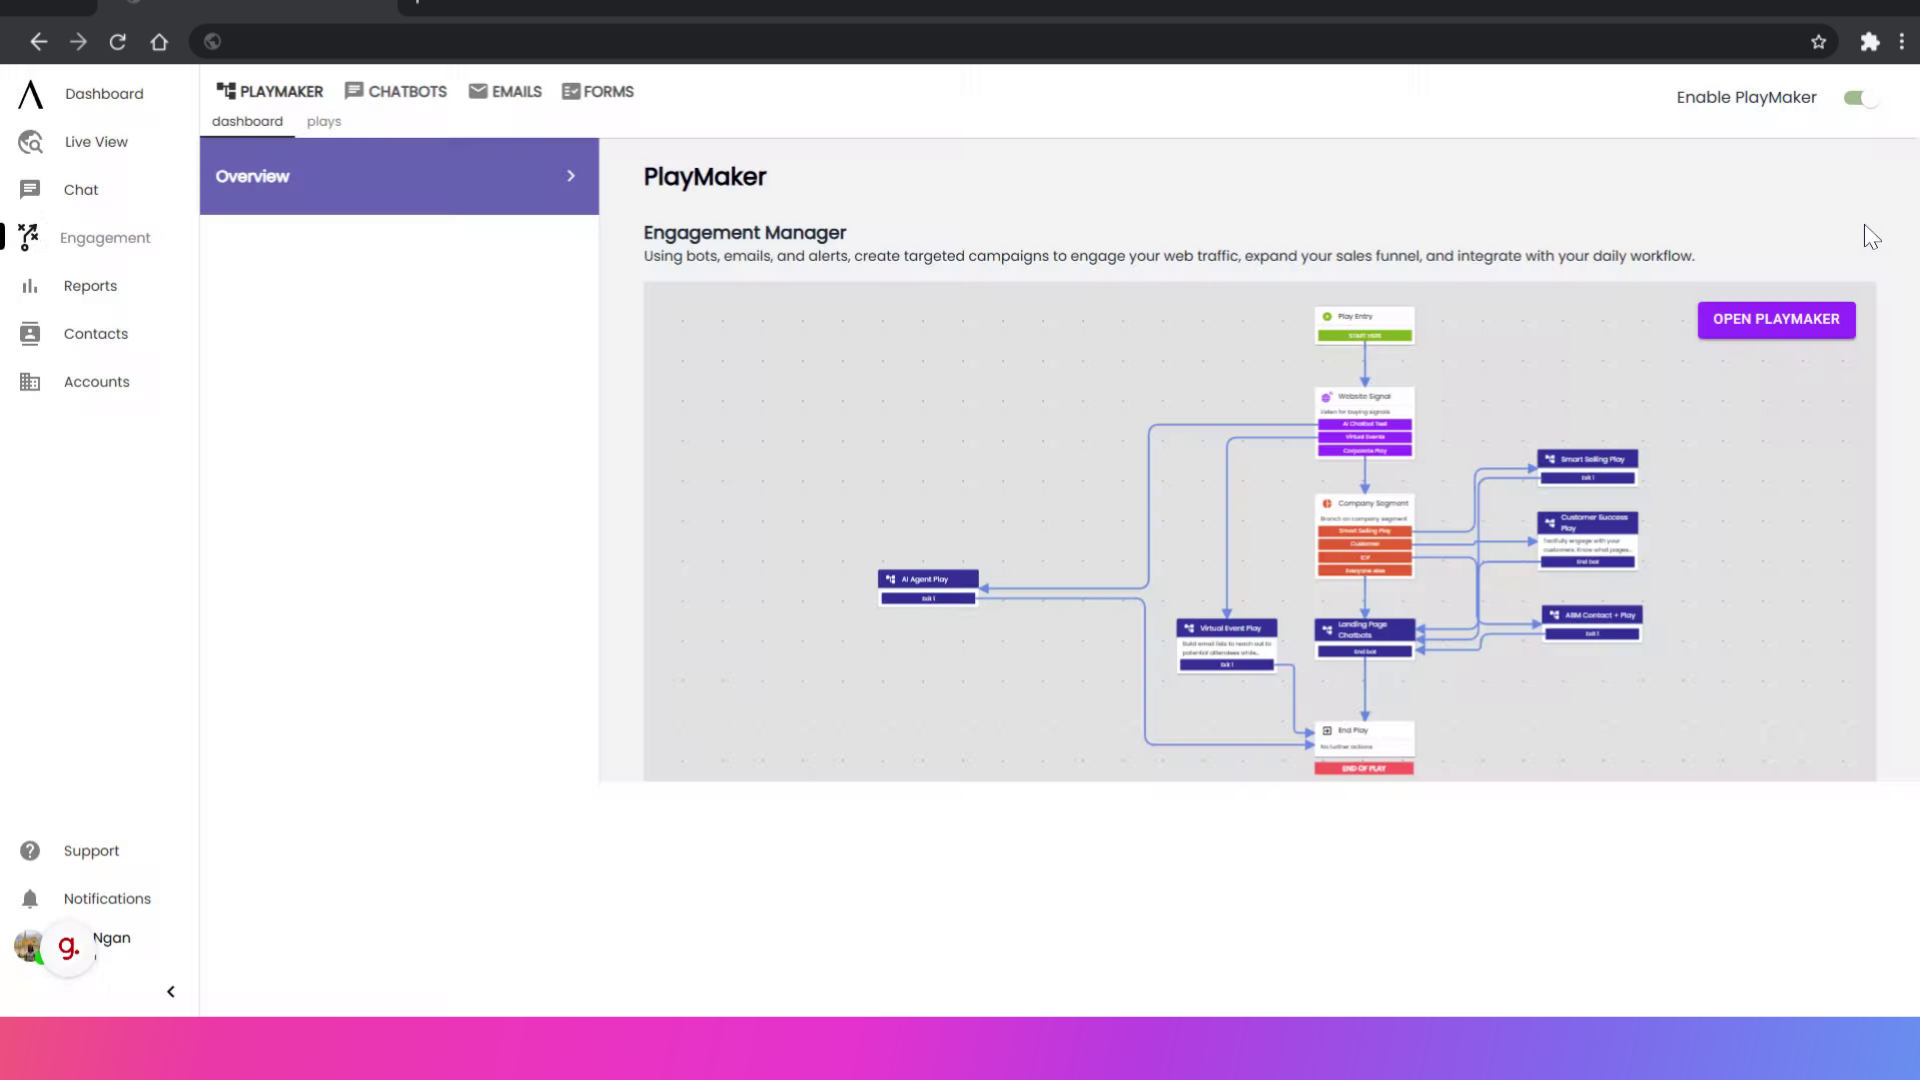Switch to the PLAYMAKER tab
This screenshot has width=1920, height=1080.
click(270, 91)
